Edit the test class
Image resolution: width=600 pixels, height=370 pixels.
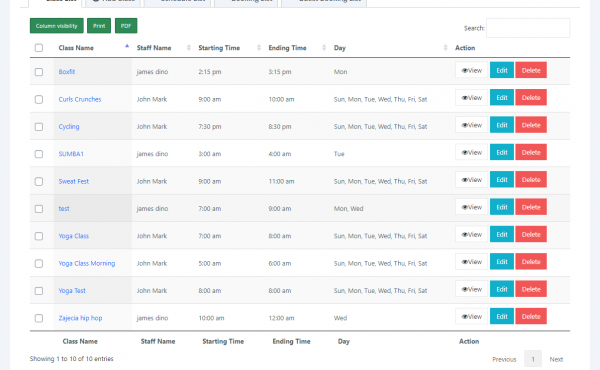coord(502,207)
